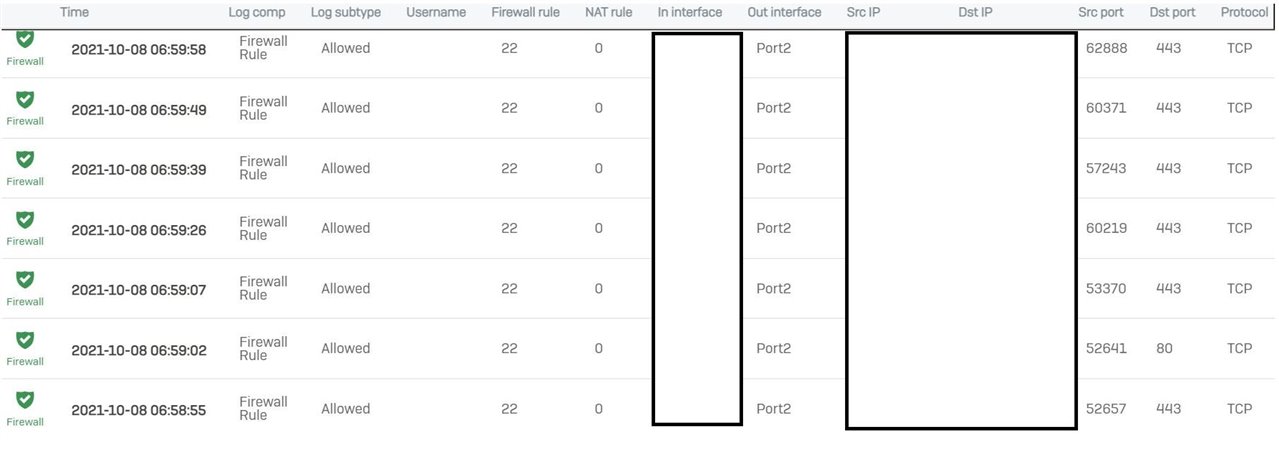Image resolution: width=1279 pixels, height=457 pixels.
Task: Click source port 62888 value
Action: pyautogui.click(x=1106, y=48)
